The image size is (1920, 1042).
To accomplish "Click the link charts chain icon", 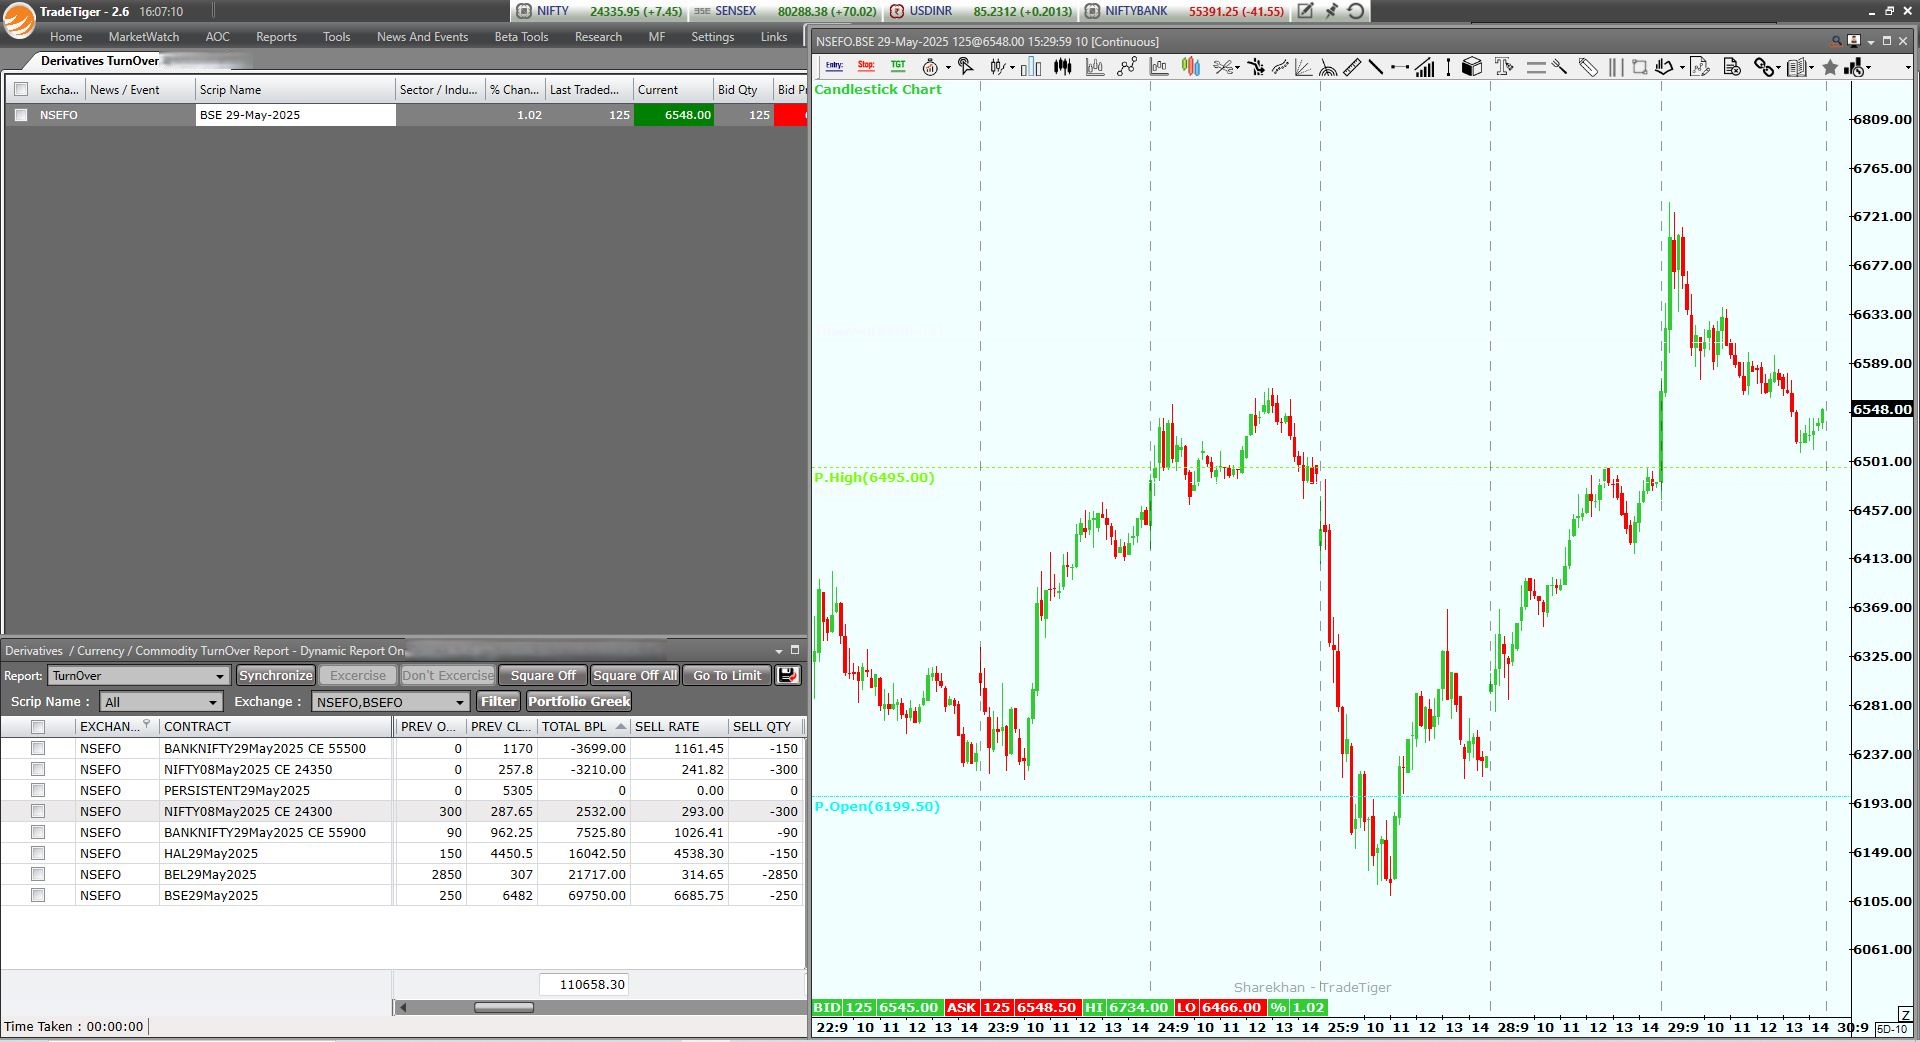I will pos(1765,67).
